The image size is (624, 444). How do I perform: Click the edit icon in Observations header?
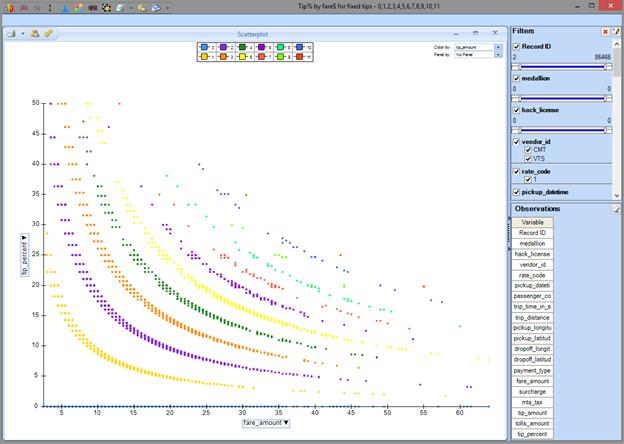click(616, 208)
